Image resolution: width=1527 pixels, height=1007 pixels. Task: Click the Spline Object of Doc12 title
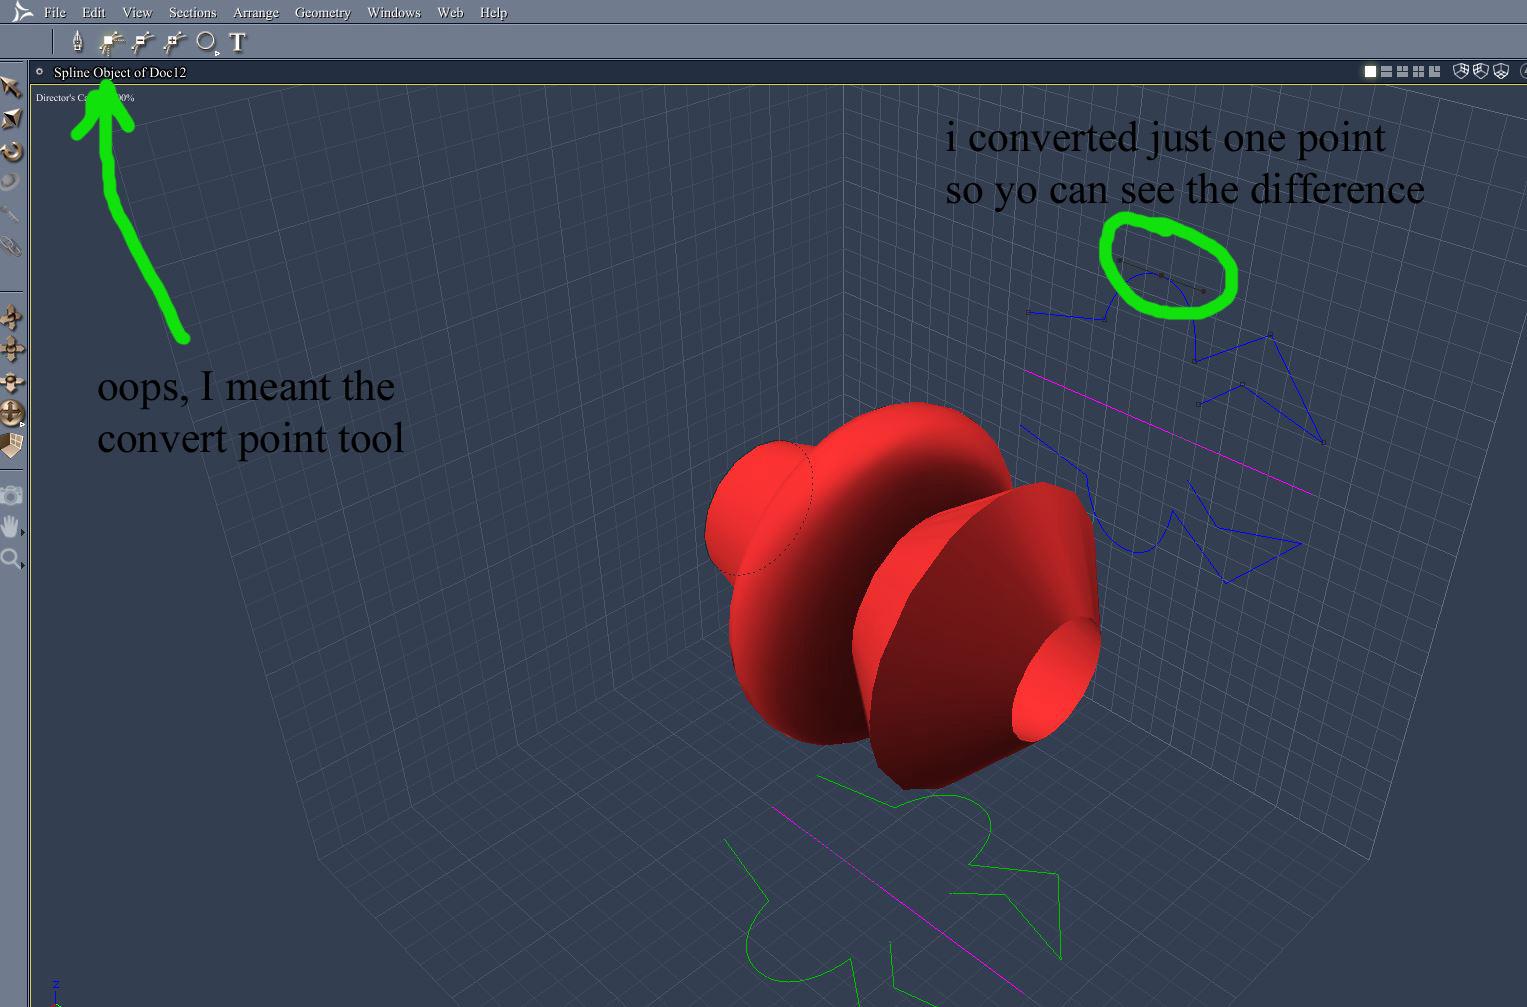[120, 72]
